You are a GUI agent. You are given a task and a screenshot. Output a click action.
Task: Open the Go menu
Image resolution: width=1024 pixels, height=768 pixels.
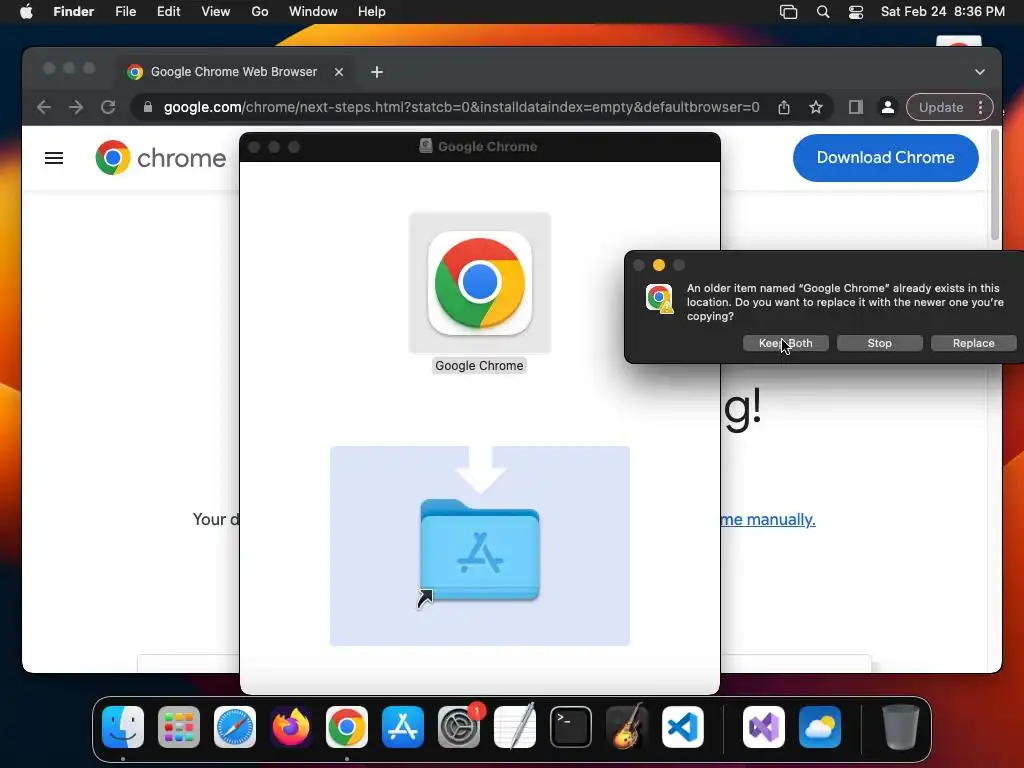click(260, 12)
